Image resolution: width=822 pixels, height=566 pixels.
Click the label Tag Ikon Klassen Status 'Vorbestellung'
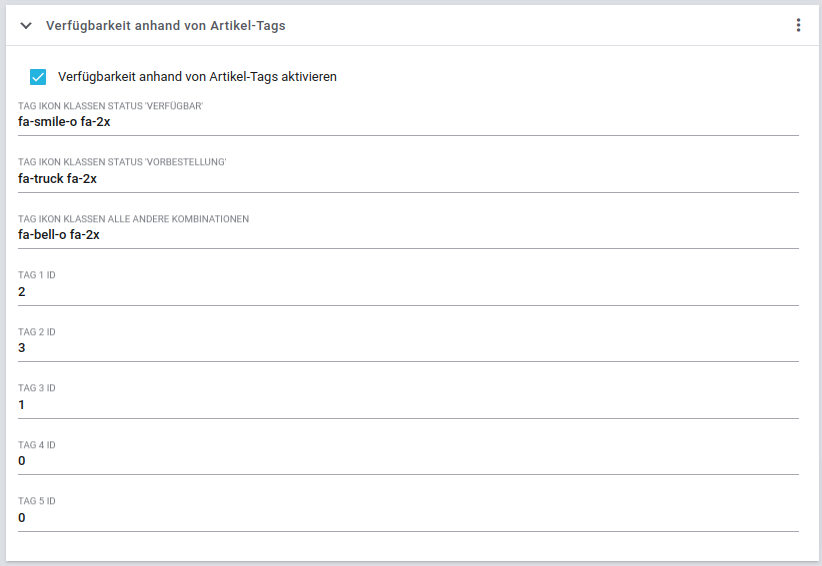click(122, 162)
